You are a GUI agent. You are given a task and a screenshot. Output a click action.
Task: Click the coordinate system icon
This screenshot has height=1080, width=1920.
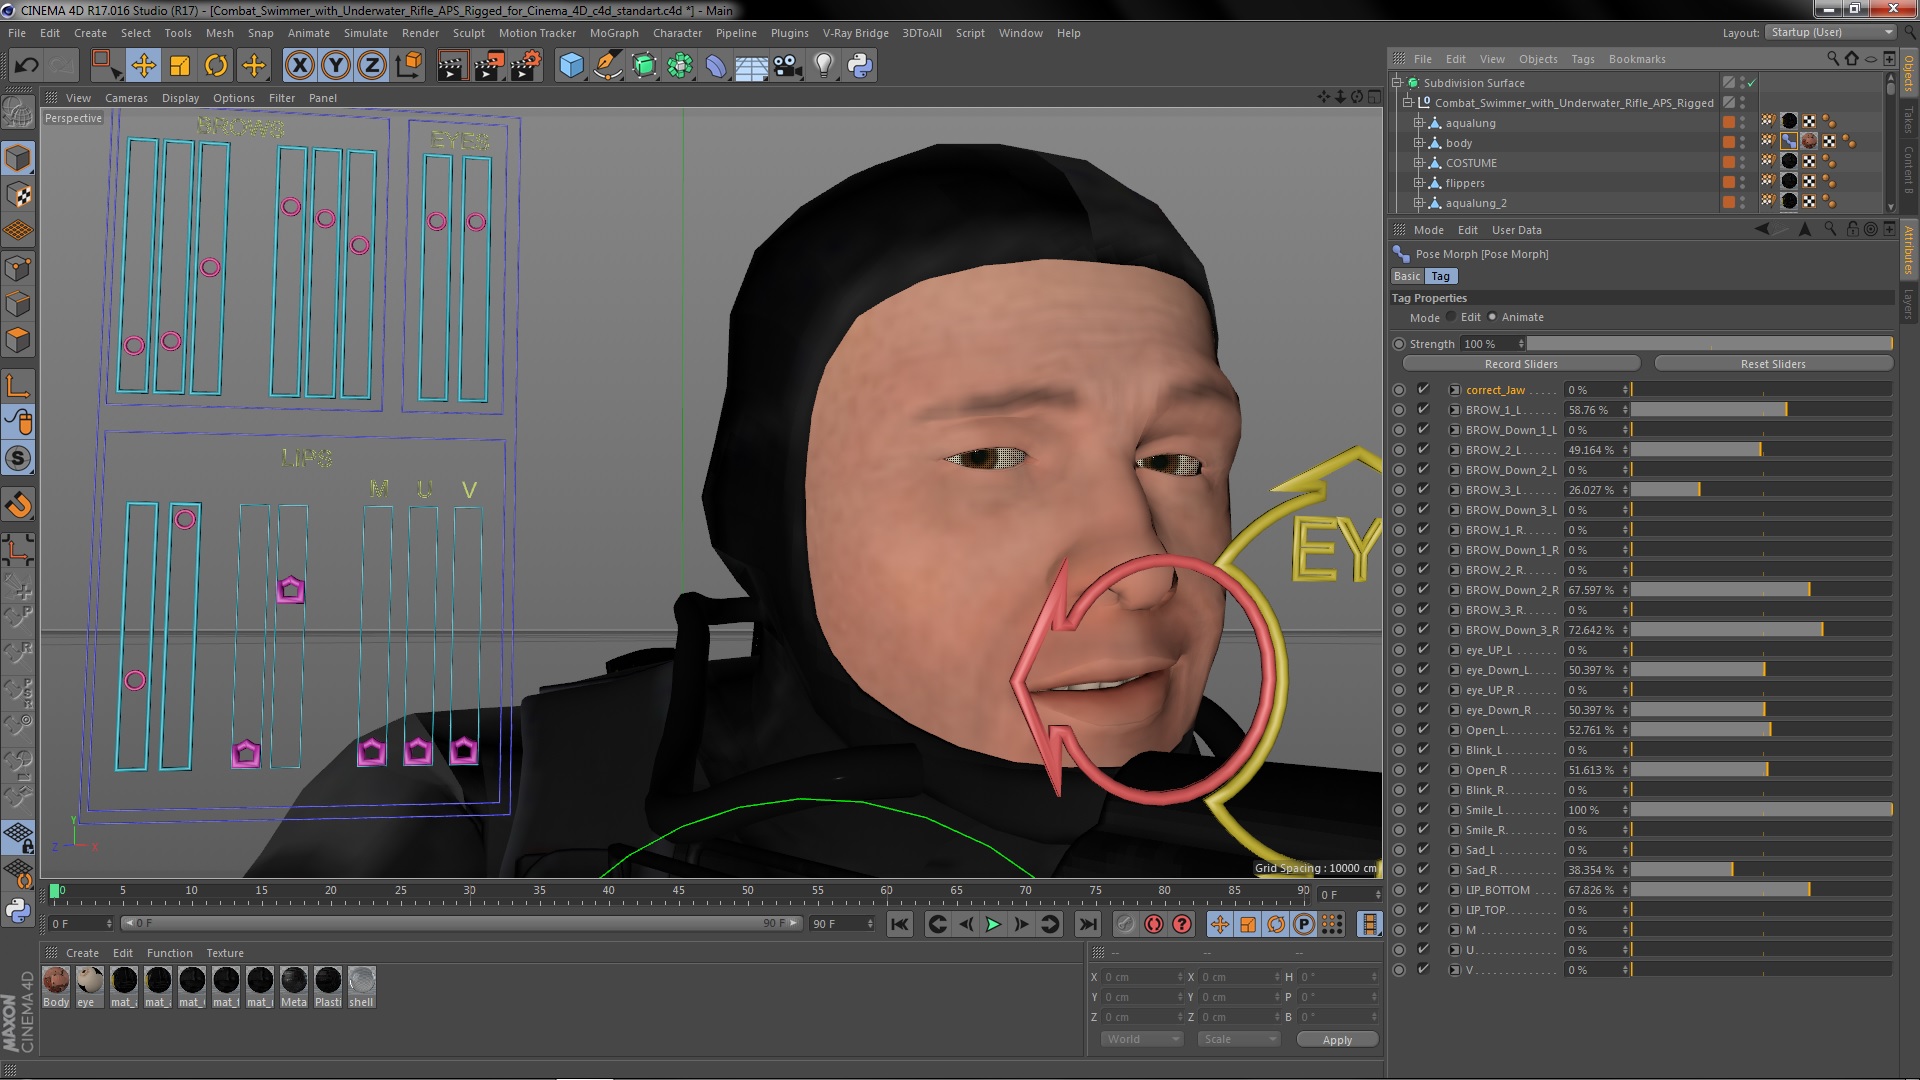tap(408, 66)
